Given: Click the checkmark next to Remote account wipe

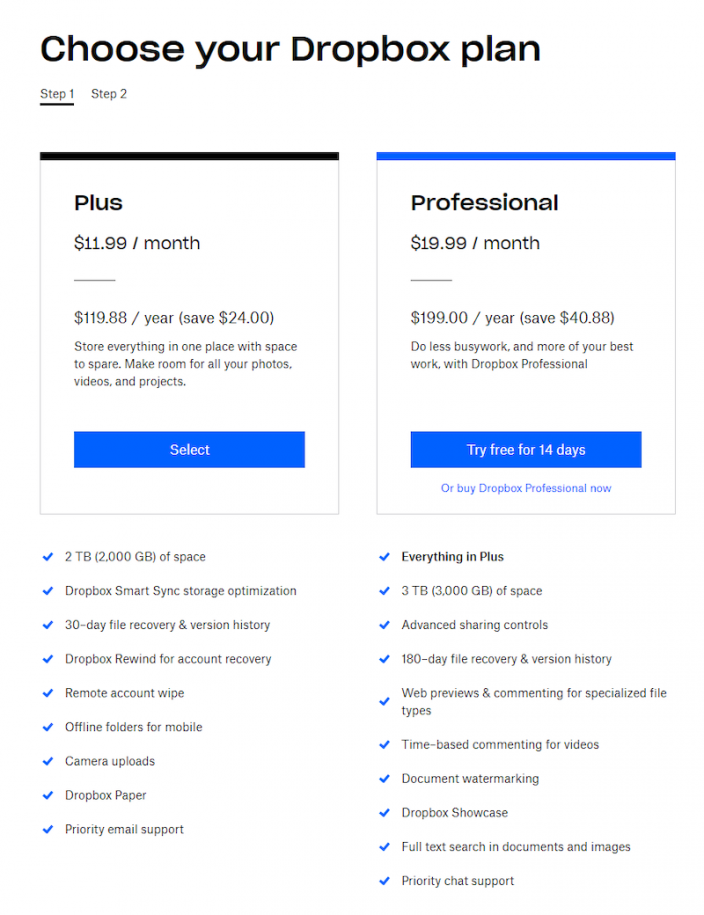Looking at the screenshot, I should point(48,693).
